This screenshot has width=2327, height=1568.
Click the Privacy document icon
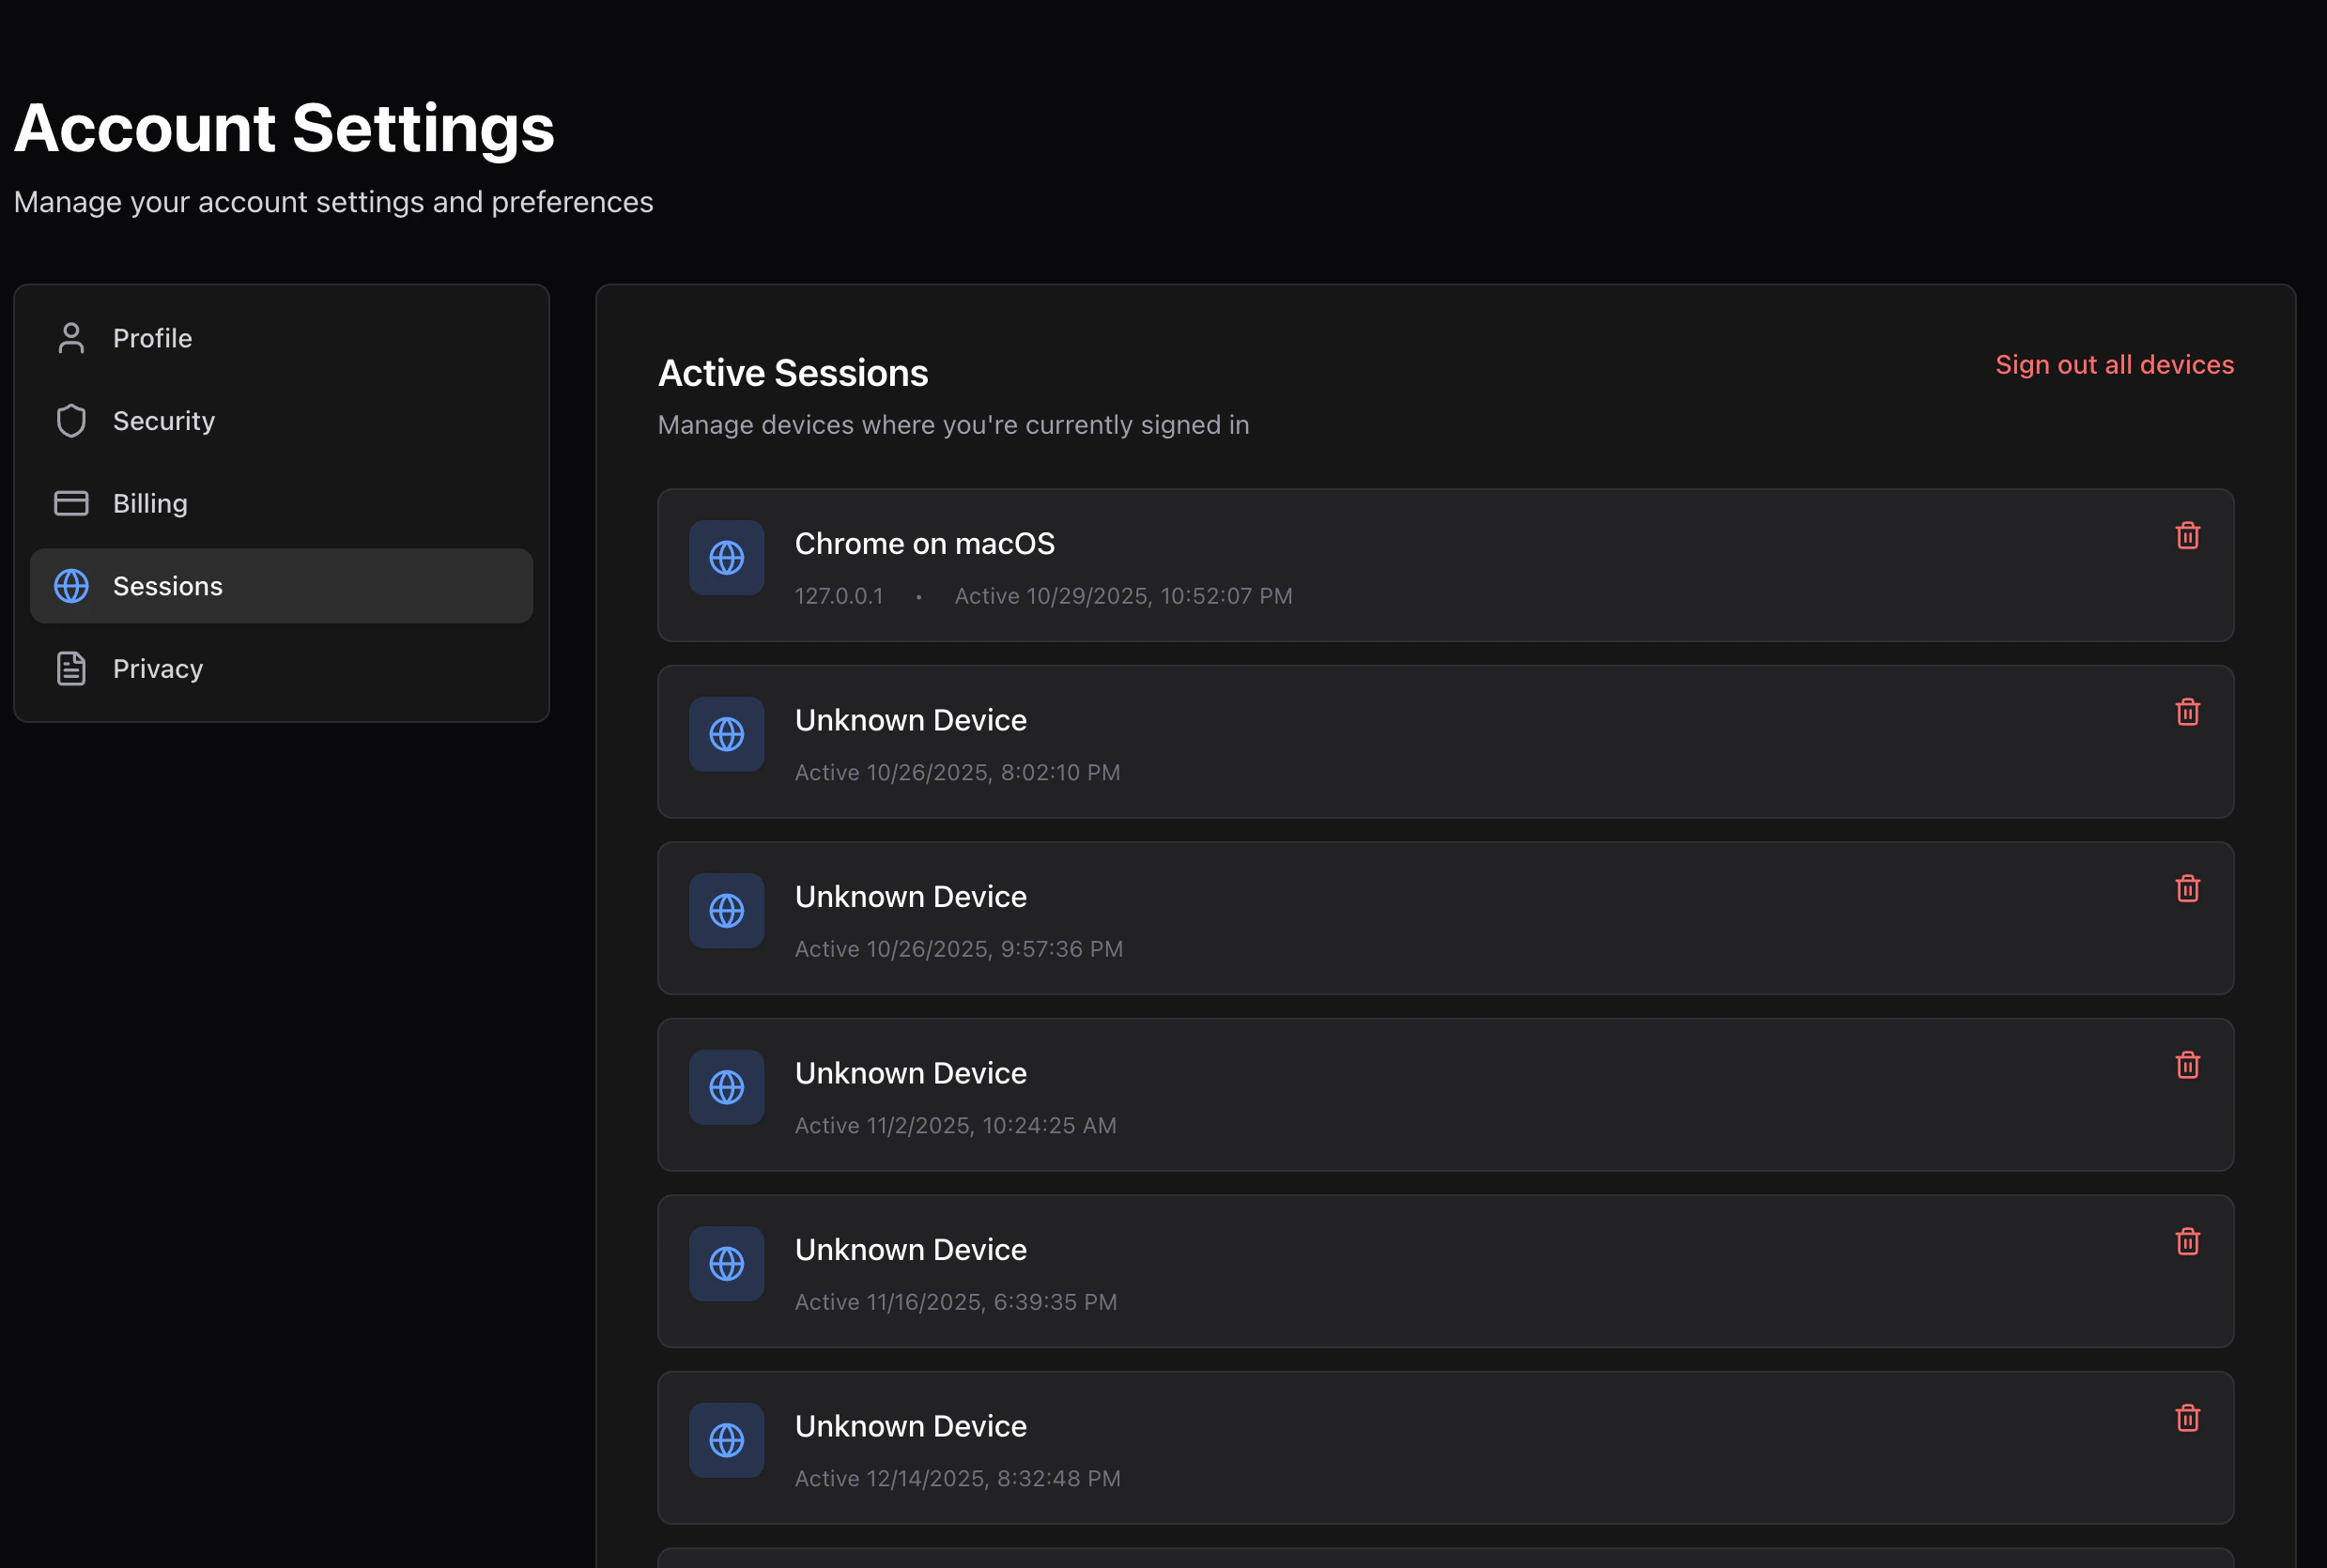click(71, 668)
